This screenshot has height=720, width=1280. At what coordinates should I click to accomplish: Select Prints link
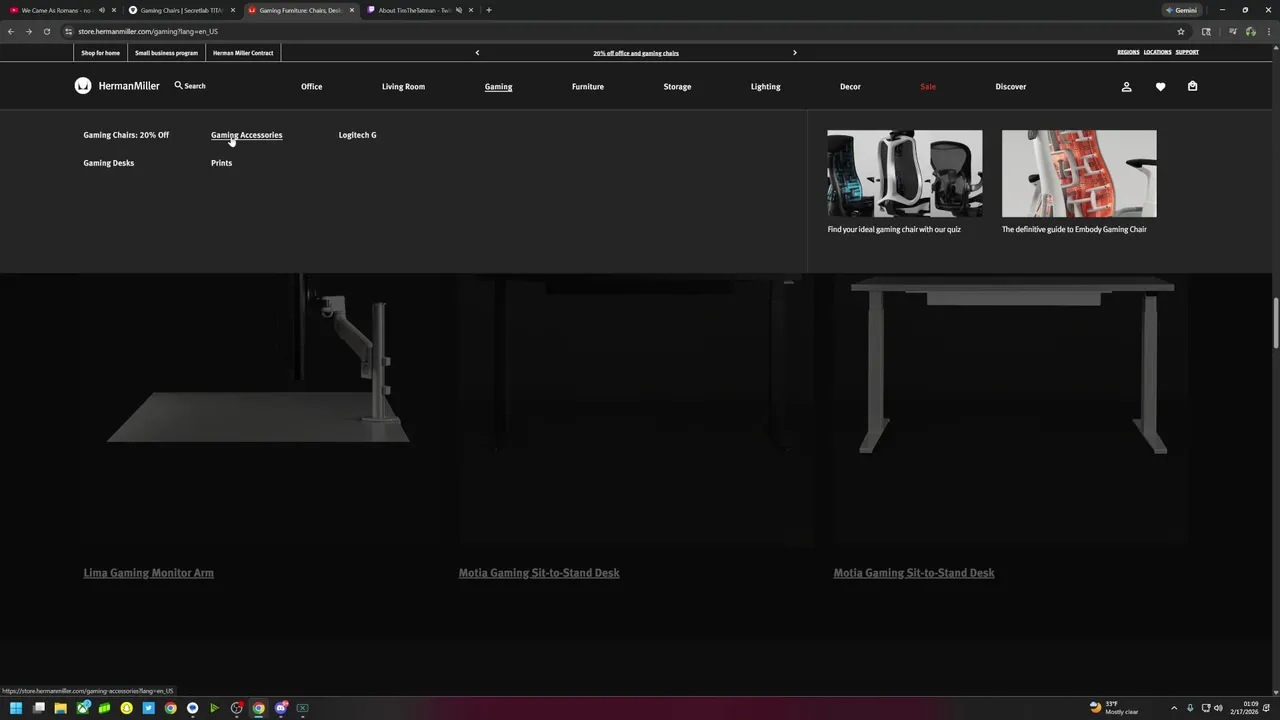point(221,163)
